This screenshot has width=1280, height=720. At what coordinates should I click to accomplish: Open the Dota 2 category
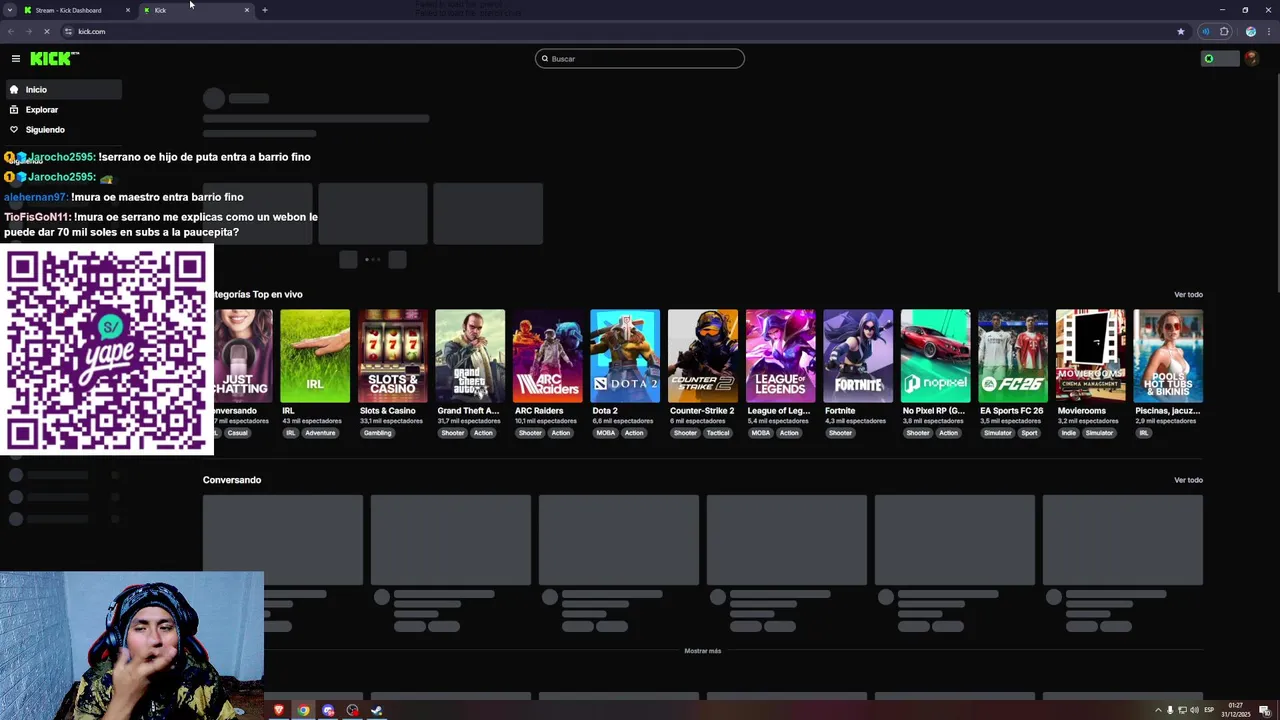click(x=625, y=356)
